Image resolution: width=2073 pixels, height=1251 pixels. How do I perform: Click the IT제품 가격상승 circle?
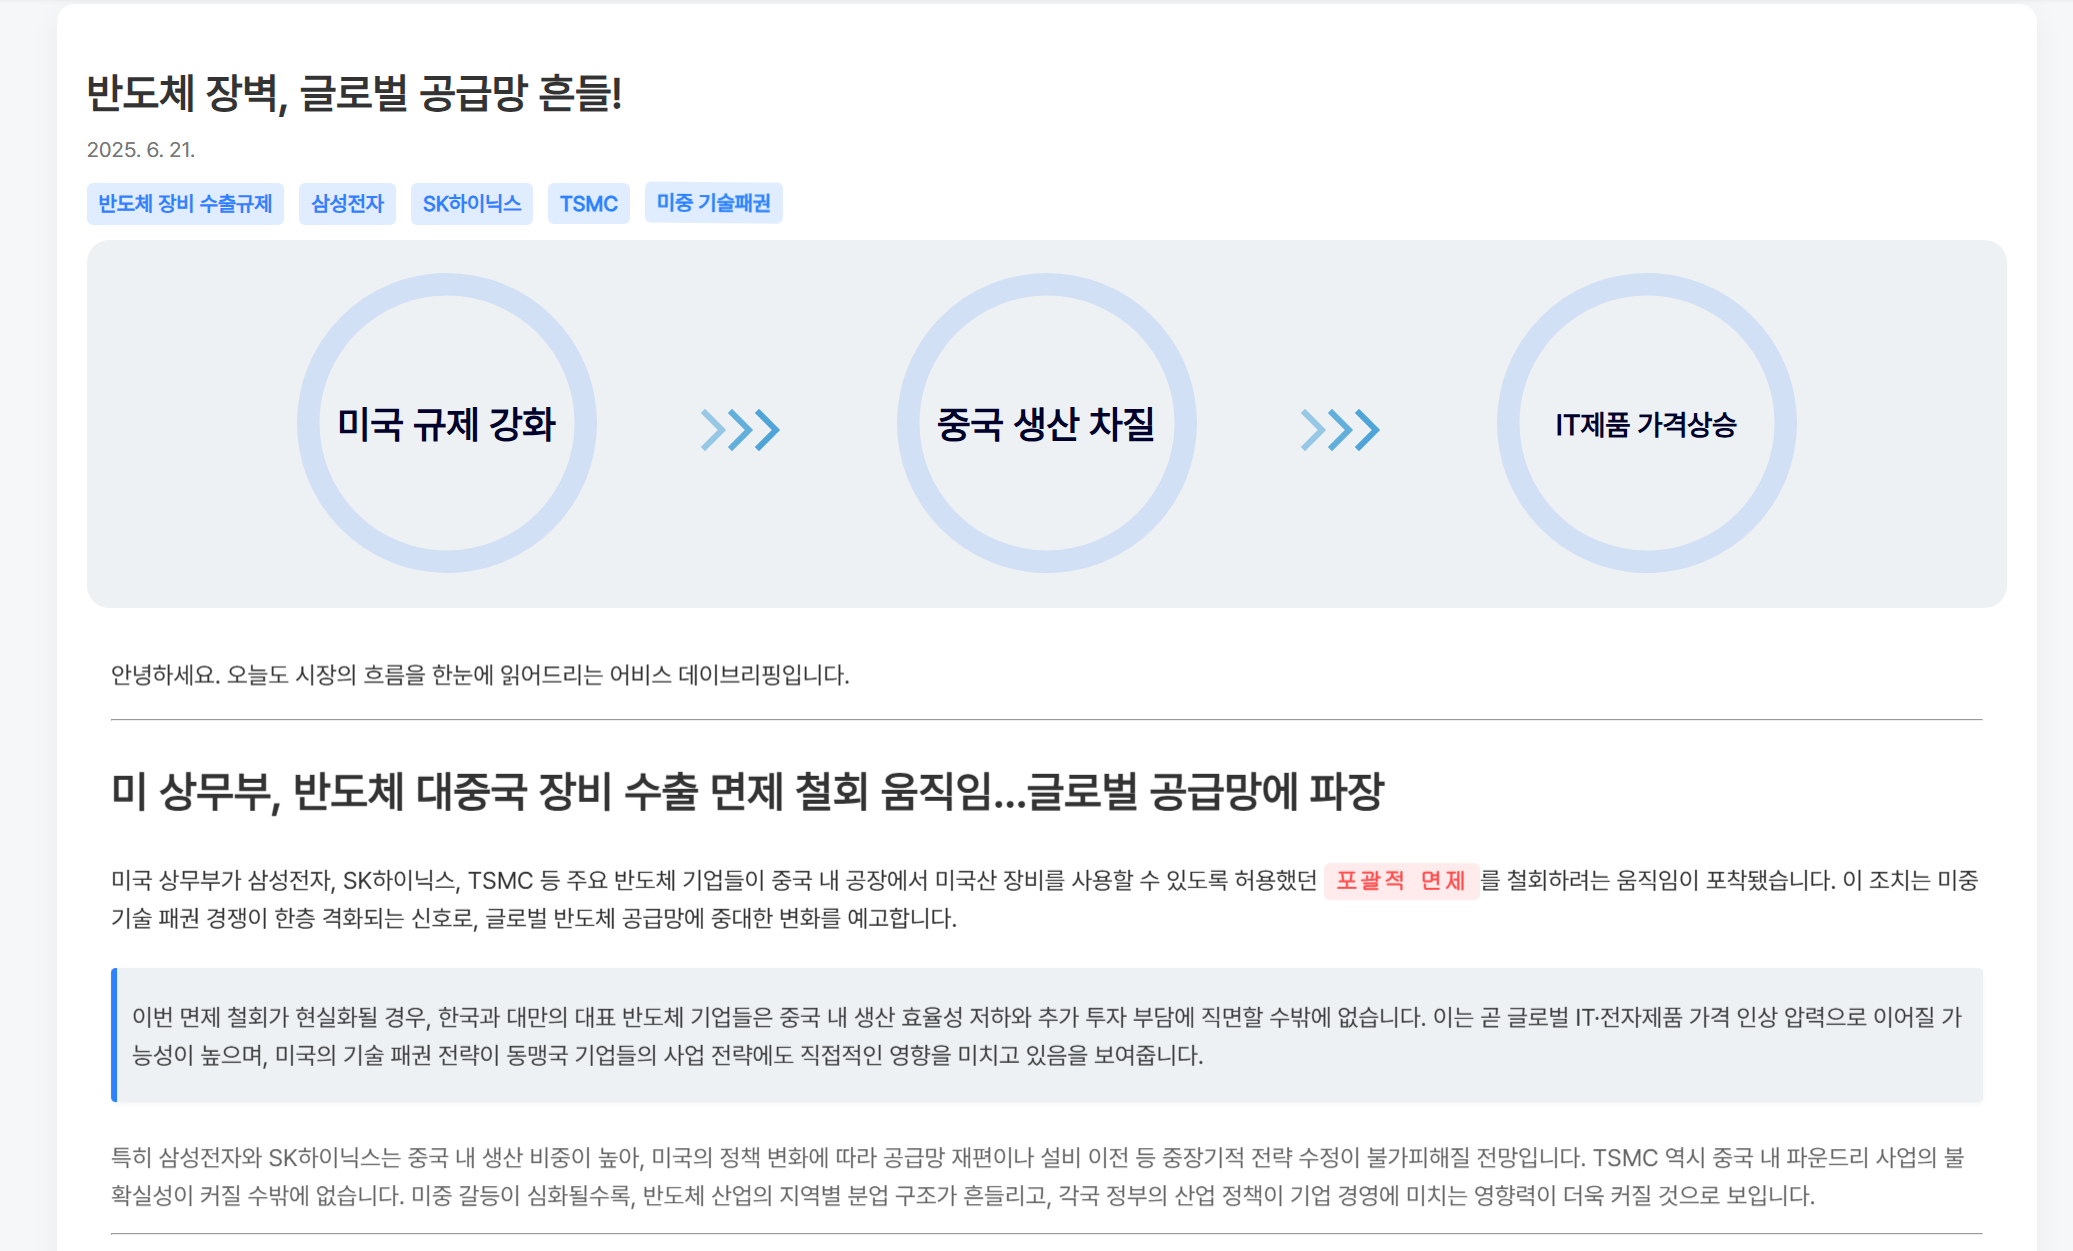1646,423
